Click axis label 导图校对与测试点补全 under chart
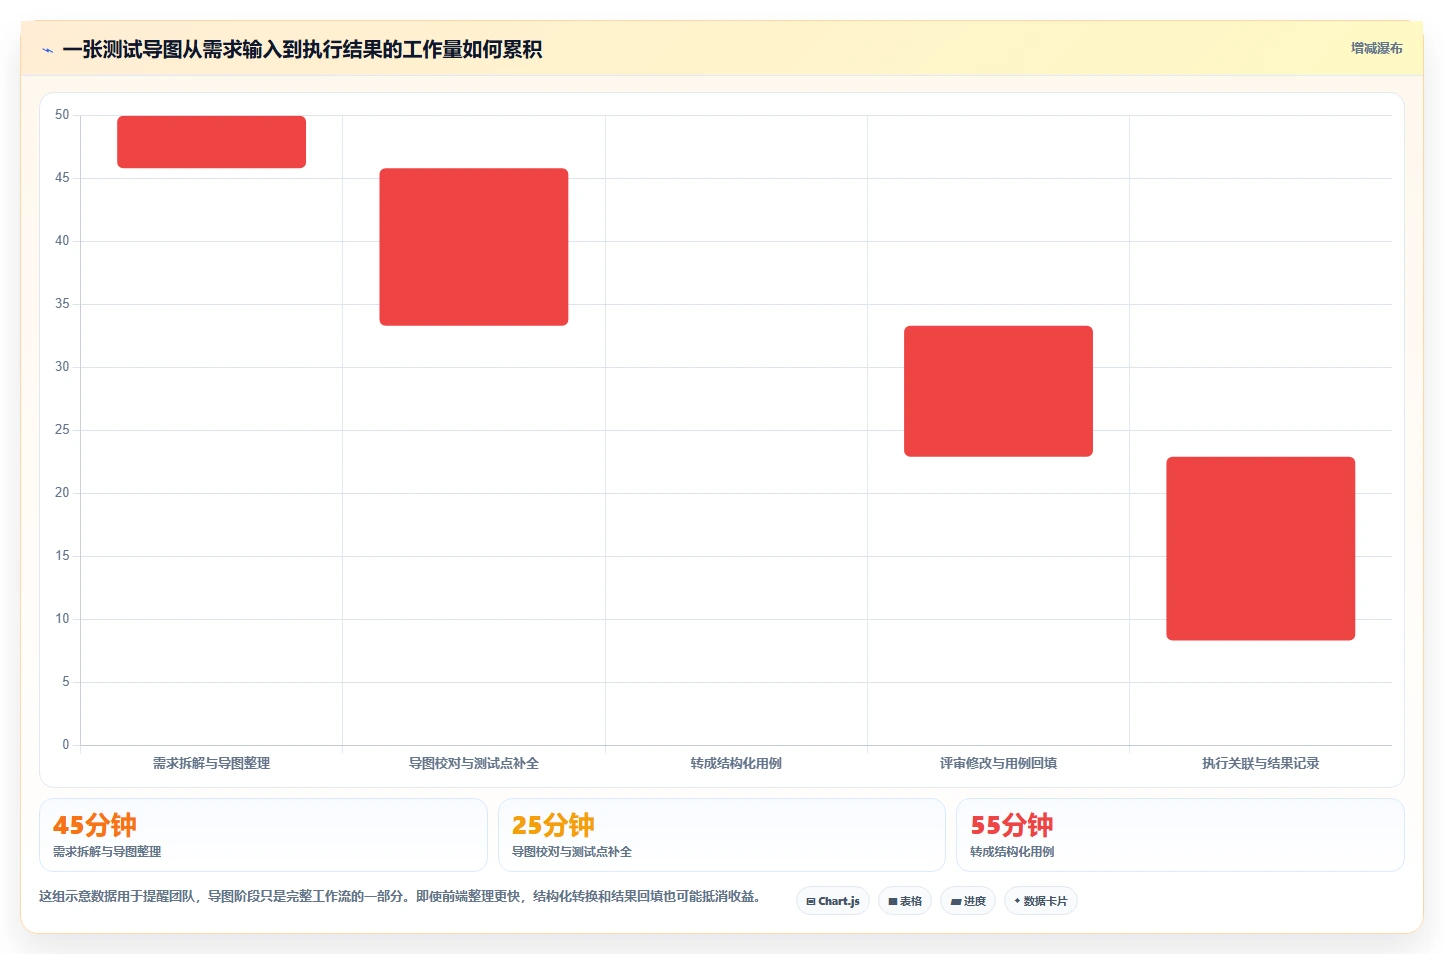1444x954 pixels. (x=474, y=763)
